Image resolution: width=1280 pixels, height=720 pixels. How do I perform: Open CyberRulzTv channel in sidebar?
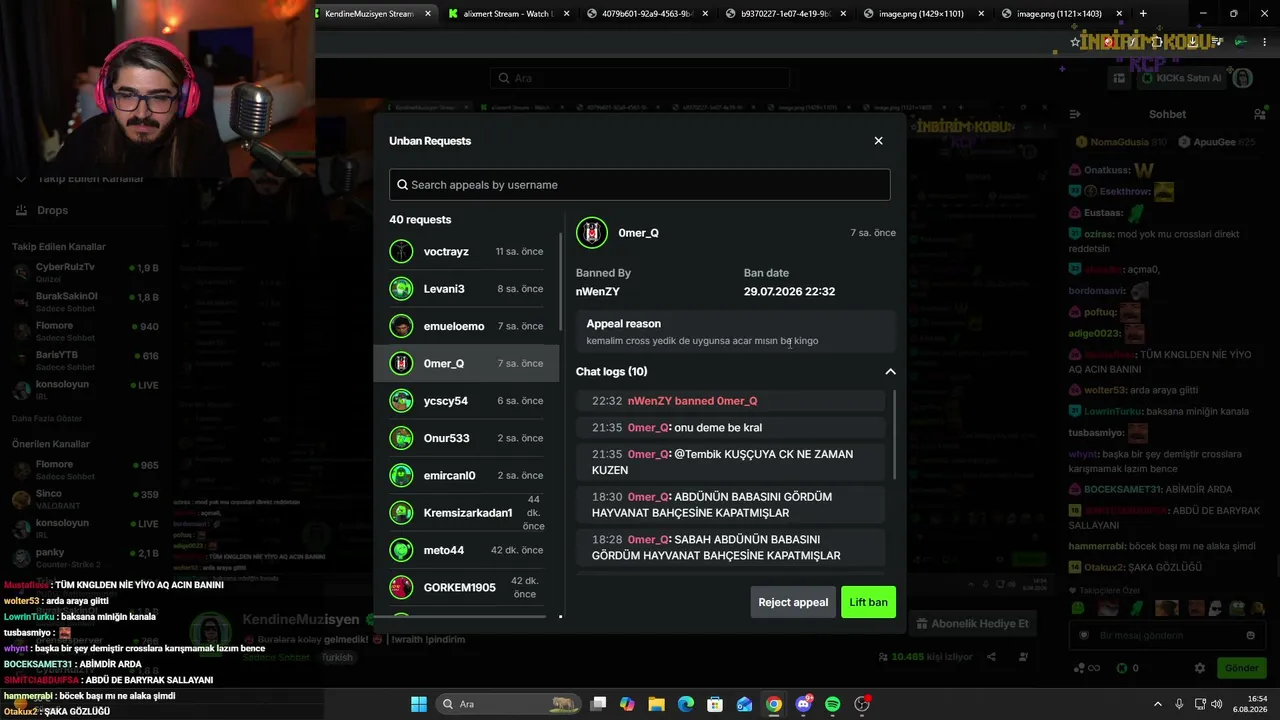pos(86,272)
